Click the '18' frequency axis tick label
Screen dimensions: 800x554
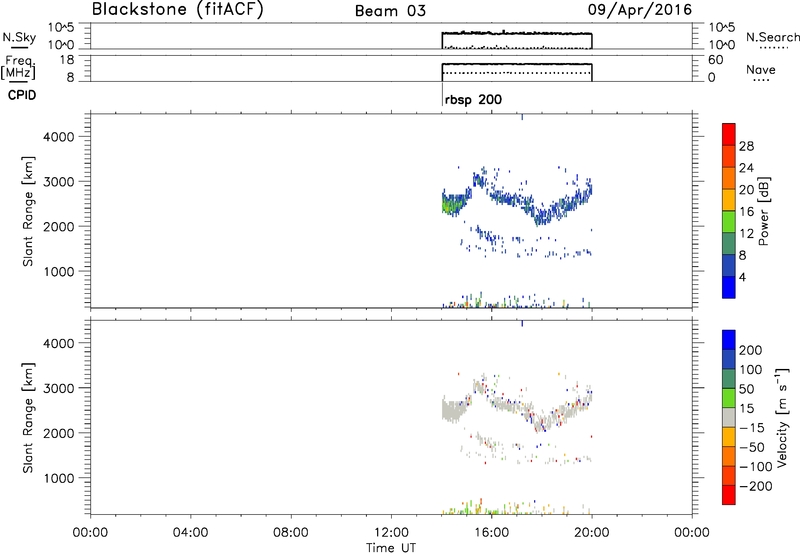67,60
